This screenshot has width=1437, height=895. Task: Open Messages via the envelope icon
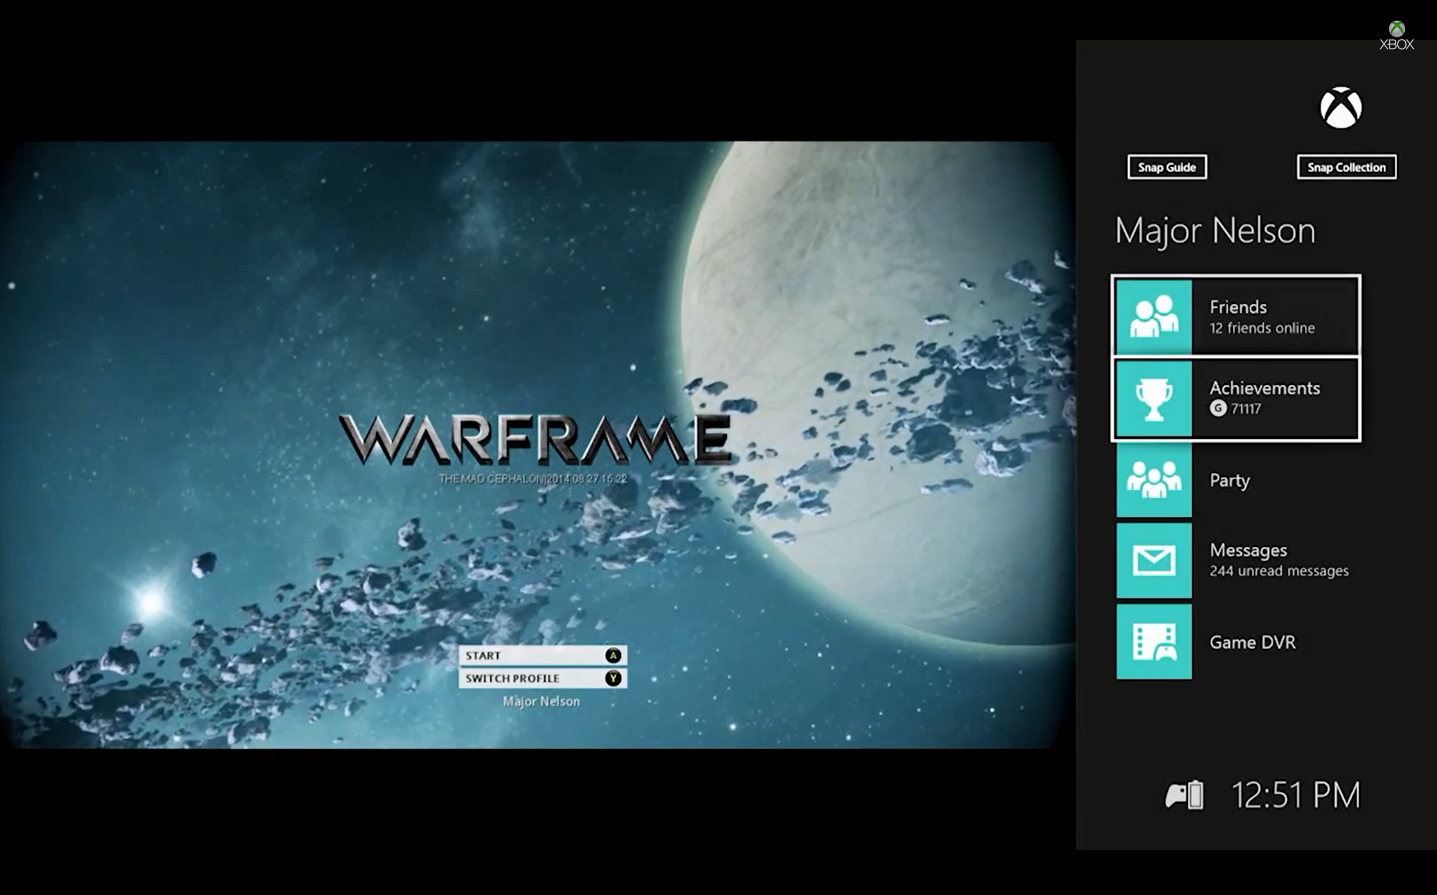pyautogui.click(x=1153, y=561)
